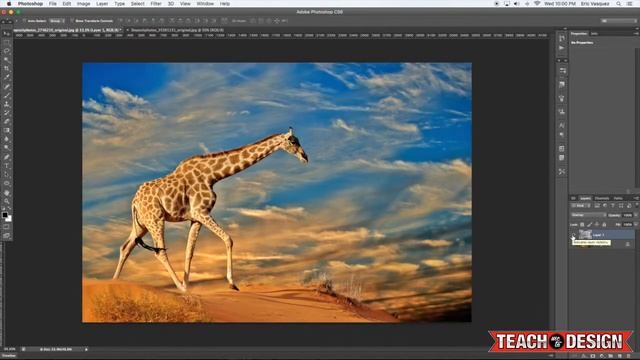
Task: Select the Blur tool
Action: pyautogui.click(x=6, y=139)
